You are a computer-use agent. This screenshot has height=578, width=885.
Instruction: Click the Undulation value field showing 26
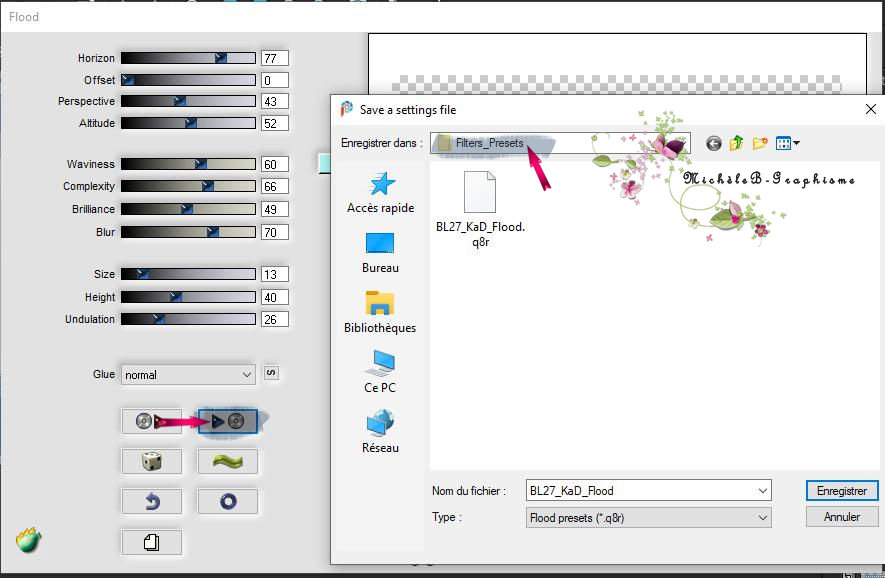(x=275, y=319)
